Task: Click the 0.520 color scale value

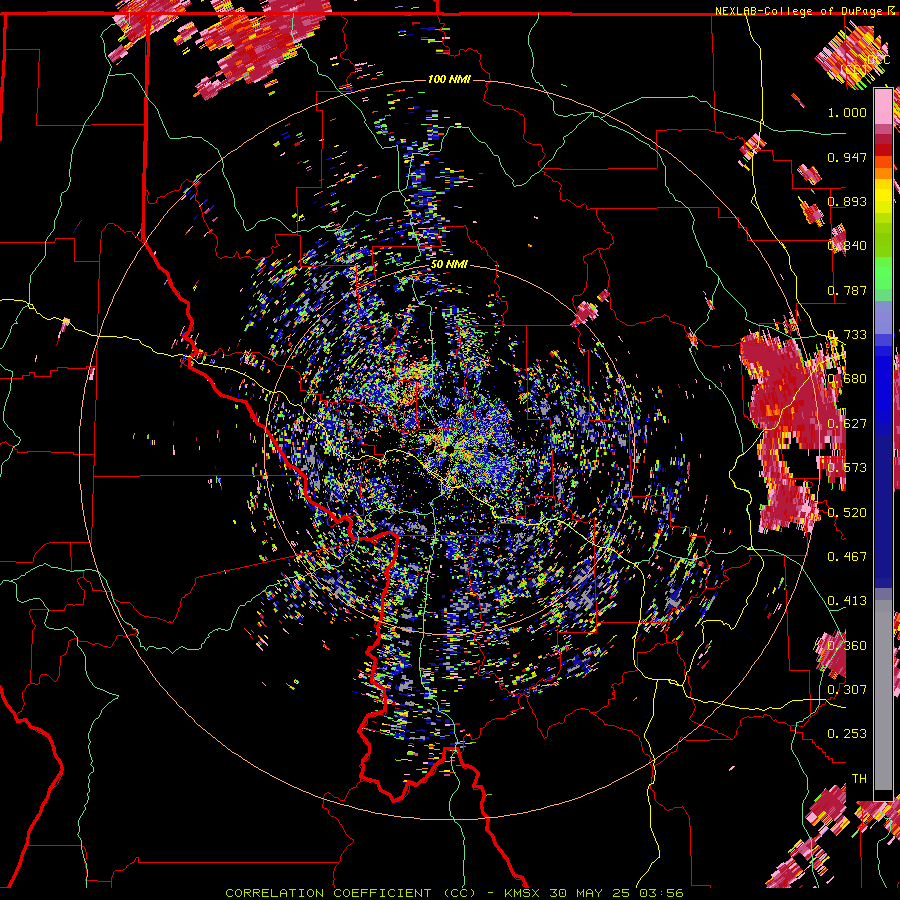Action: point(847,512)
